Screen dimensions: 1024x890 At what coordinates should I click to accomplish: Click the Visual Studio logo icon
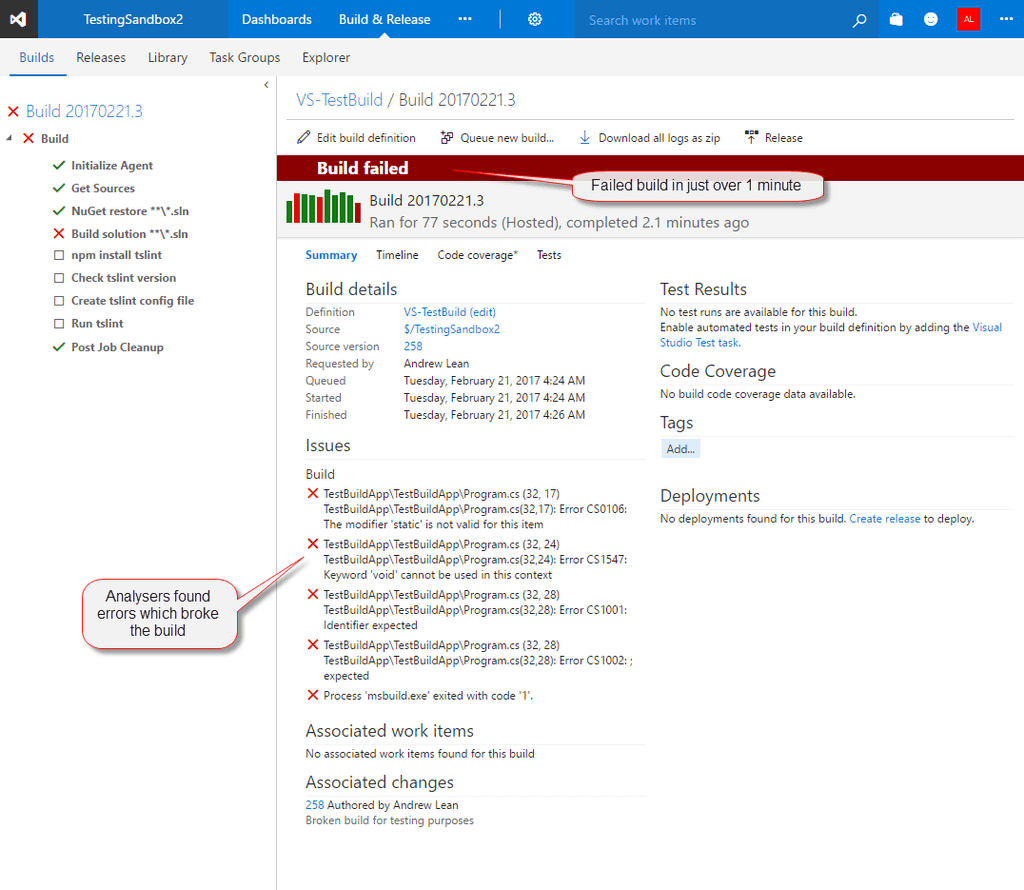[17, 18]
